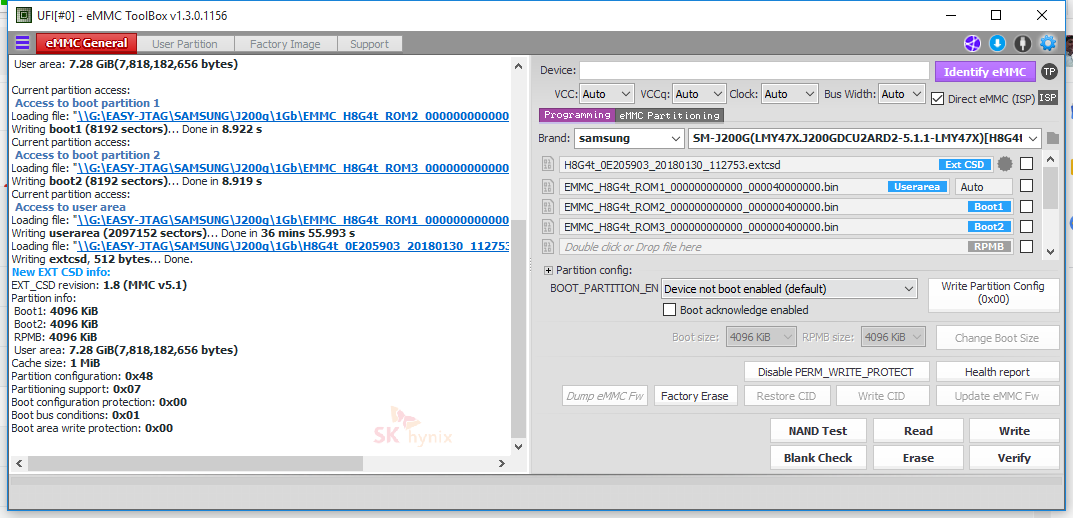This screenshot has height=518, width=1073.
Task: Switch to the User Partition tab
Action: [x=185, y=44]
